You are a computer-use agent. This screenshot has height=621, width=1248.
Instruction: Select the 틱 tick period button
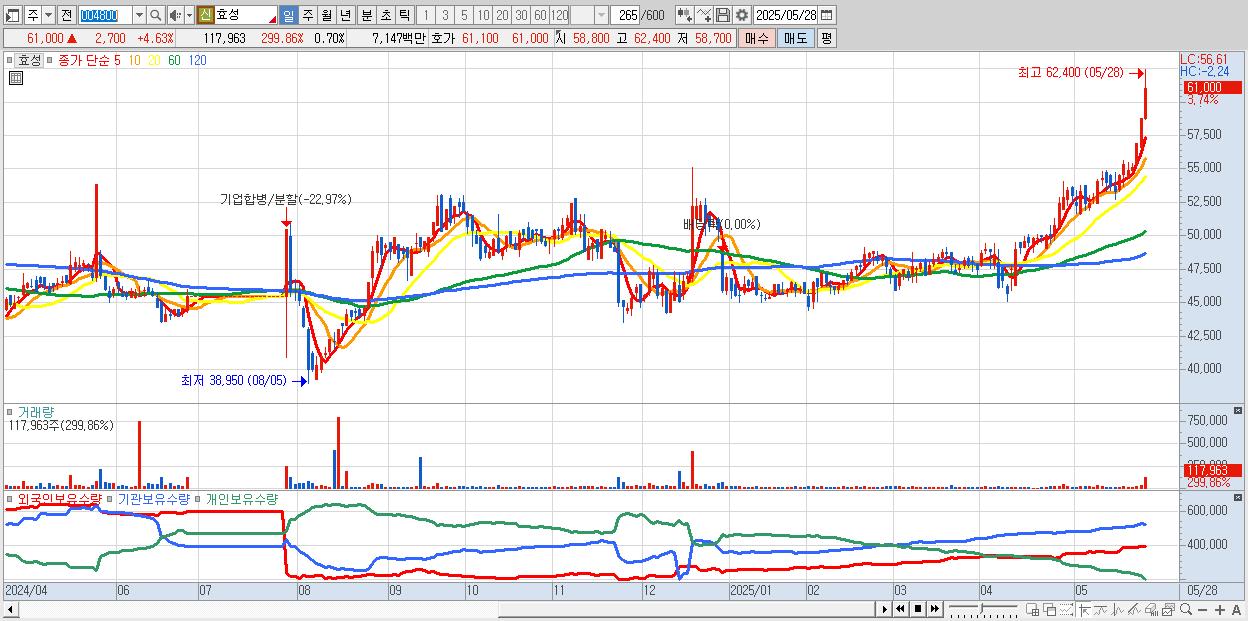pyautogui.click(x=403, y=15)
